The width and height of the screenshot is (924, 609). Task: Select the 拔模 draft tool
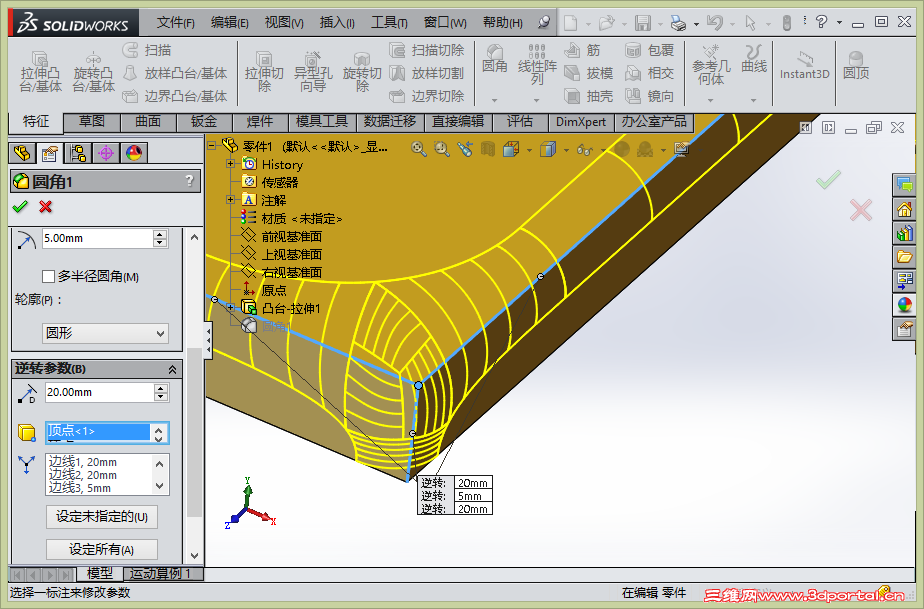click(x=589, y=73)
